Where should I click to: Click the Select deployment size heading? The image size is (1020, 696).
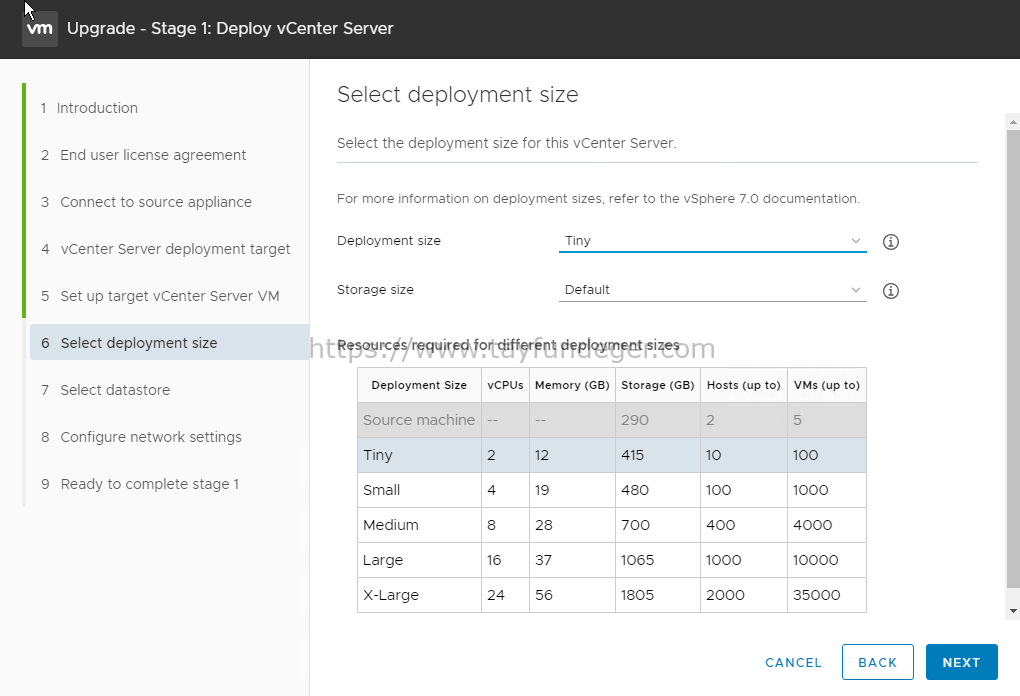click(457, 94)
